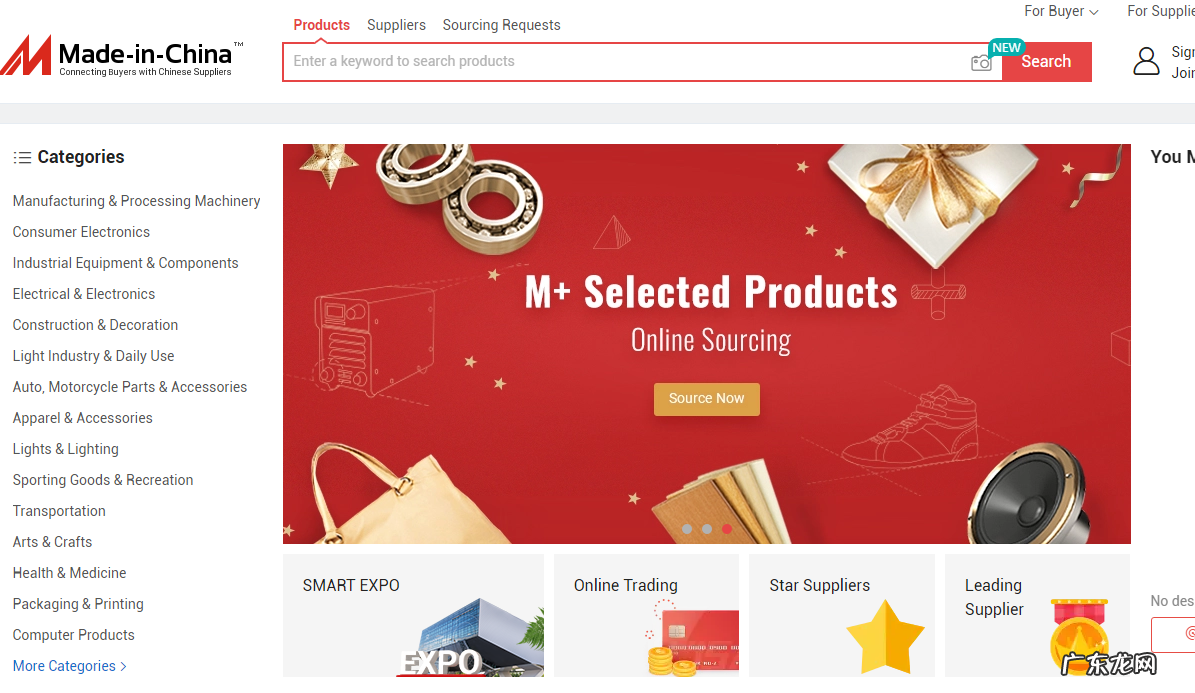The image size is (1195, 693).
Task: Open the Consumer Electronics category
Action: (81, 232)
